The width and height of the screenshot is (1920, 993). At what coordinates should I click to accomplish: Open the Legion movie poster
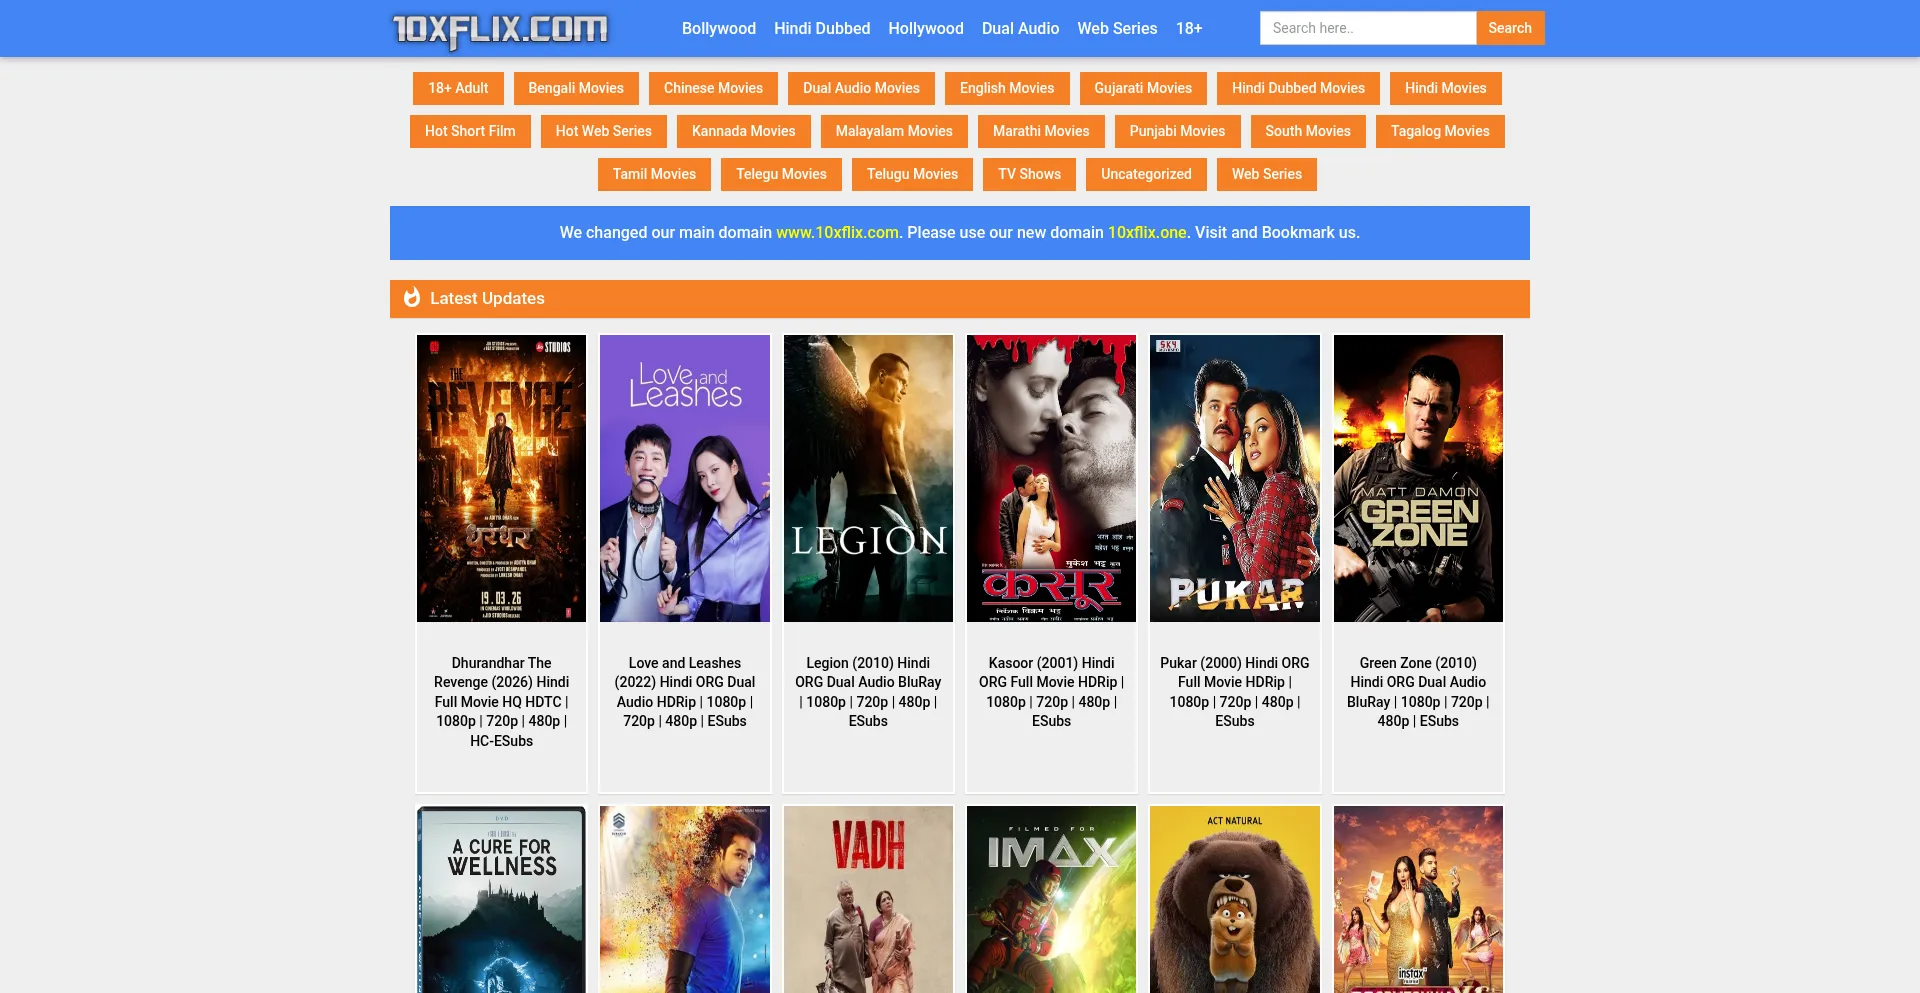click(x=868, y=478)
